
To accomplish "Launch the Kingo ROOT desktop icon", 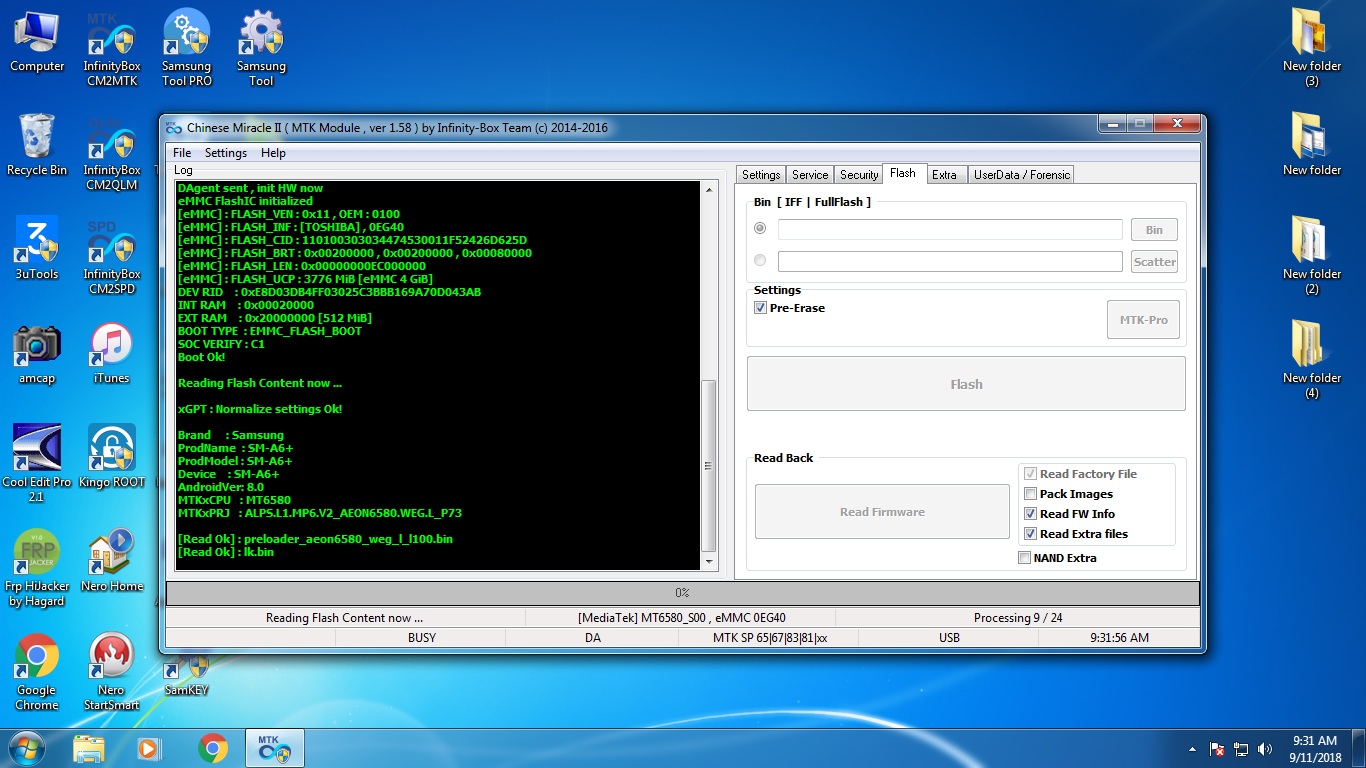I will tap(111, 456).
